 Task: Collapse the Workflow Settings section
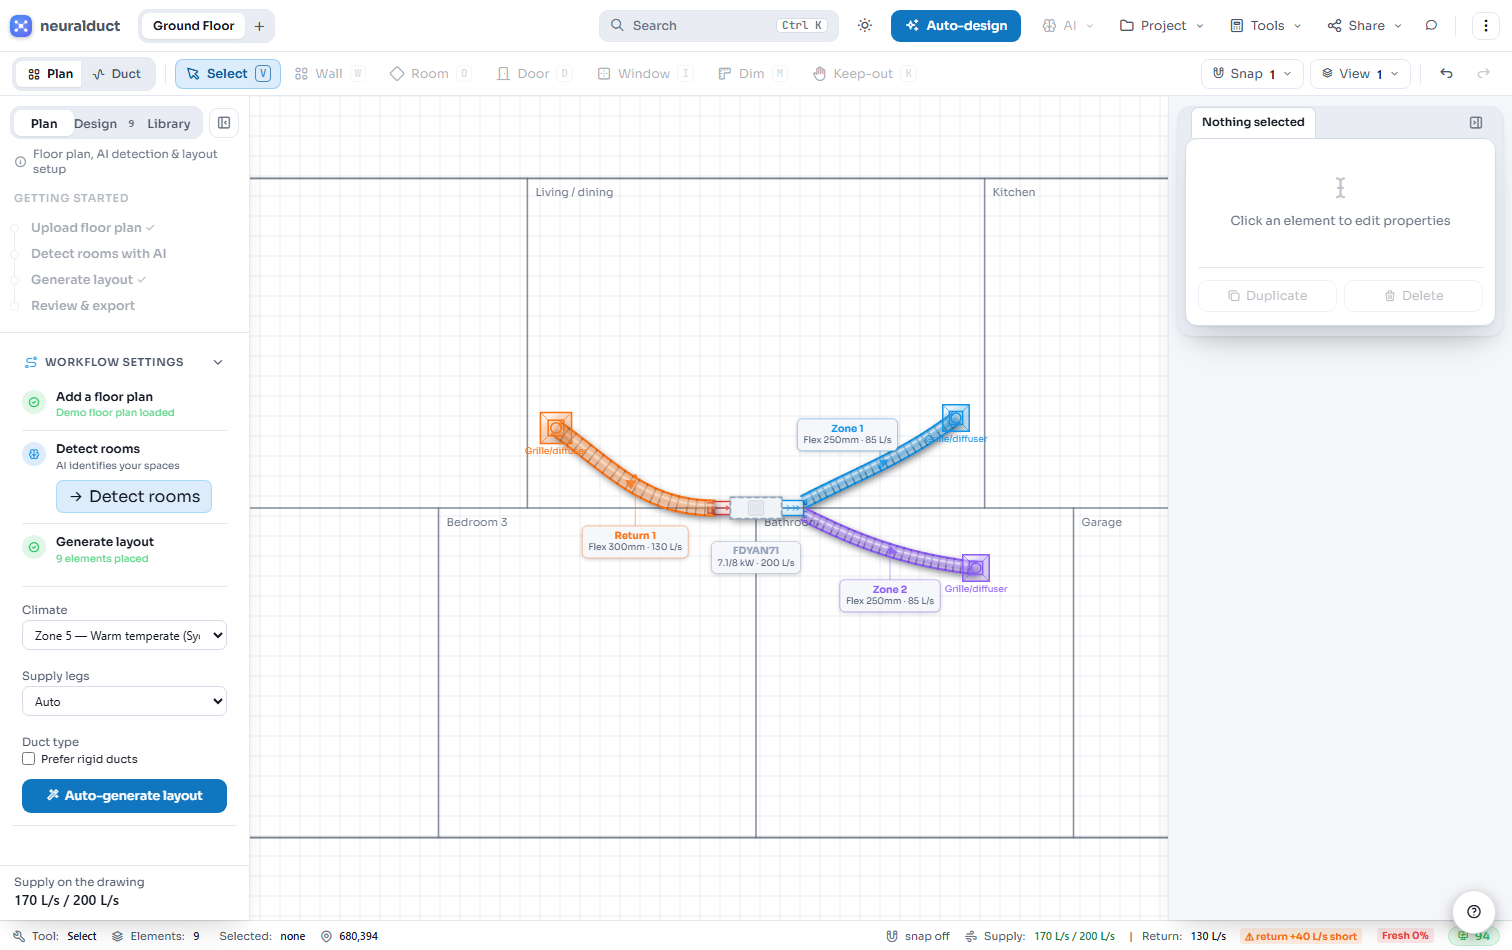pos(218,362)
